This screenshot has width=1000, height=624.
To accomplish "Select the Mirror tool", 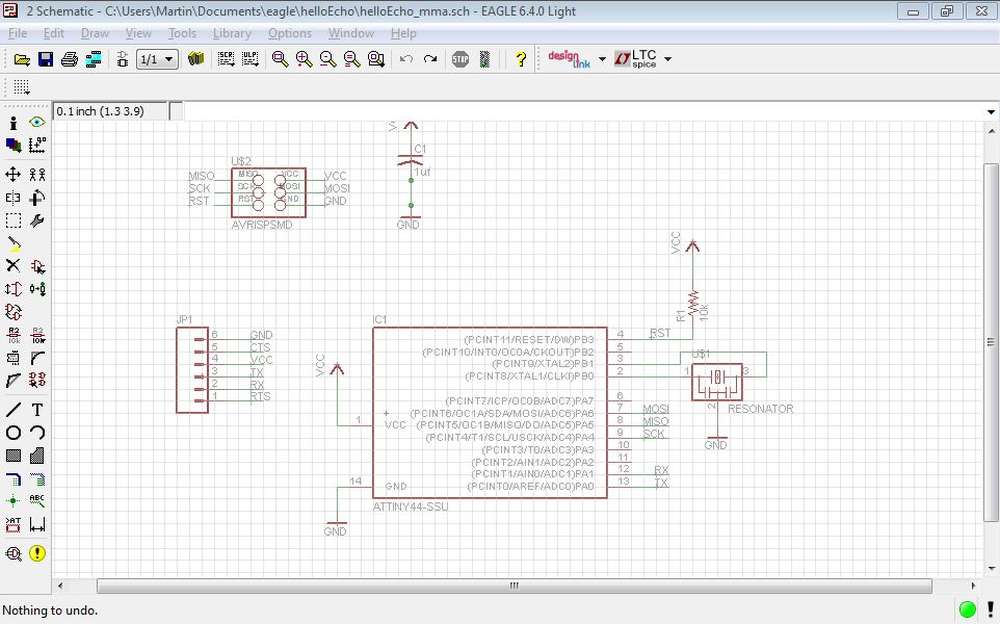I will click(13, 198).
